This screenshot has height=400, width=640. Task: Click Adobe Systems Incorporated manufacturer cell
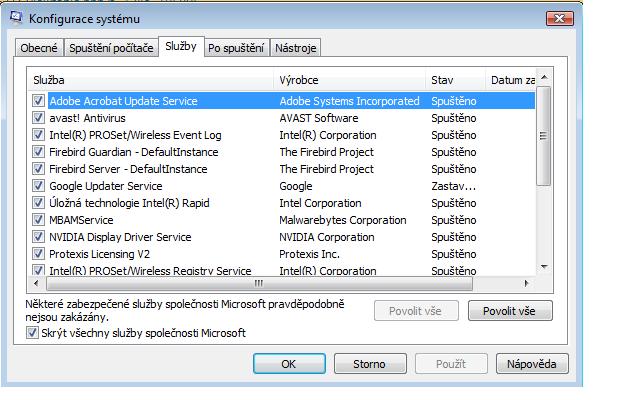point(349,101)
